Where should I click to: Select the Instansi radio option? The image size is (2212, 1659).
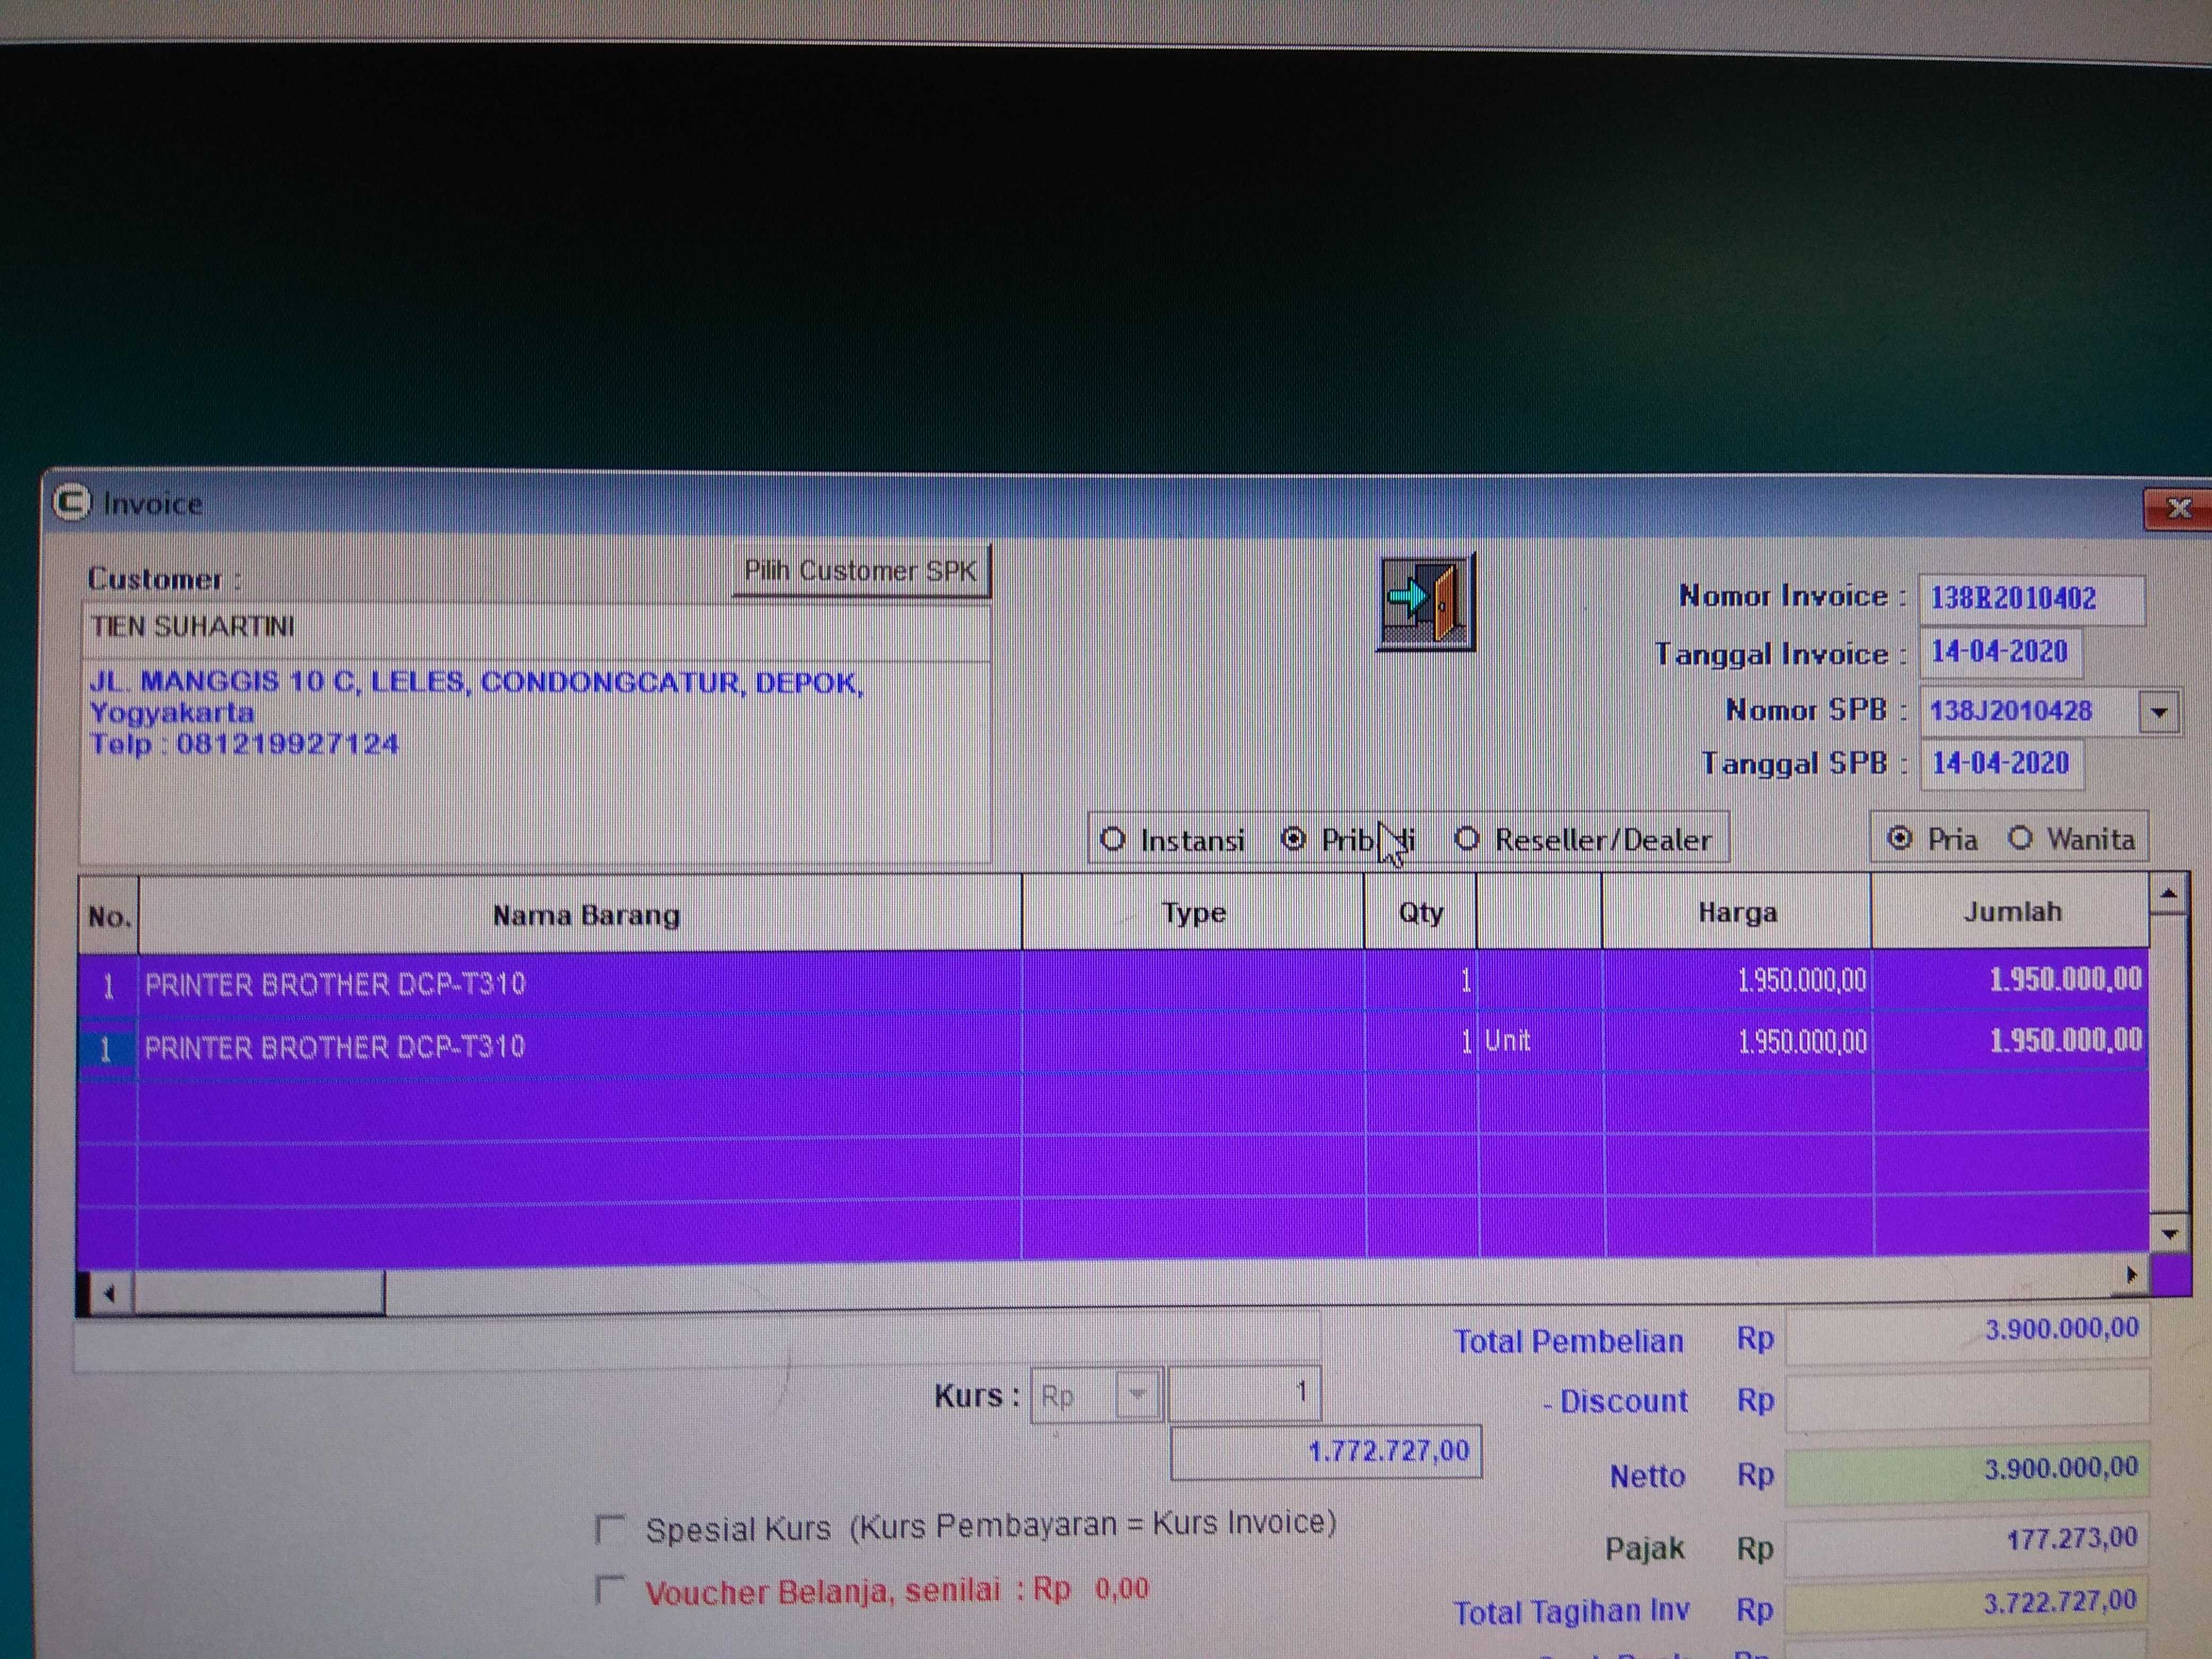coord(1113,839)
